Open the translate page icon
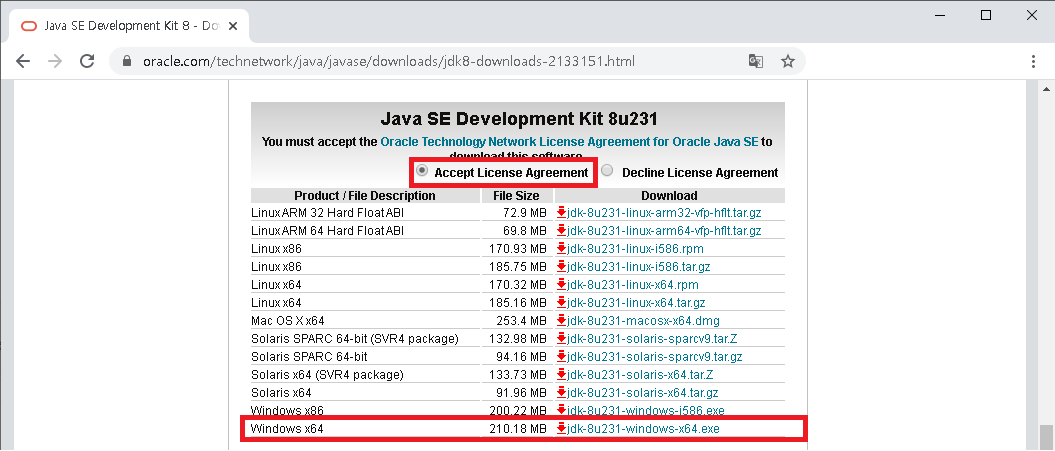This screenshot has width=1055, height=451. [x=756, y=61]
